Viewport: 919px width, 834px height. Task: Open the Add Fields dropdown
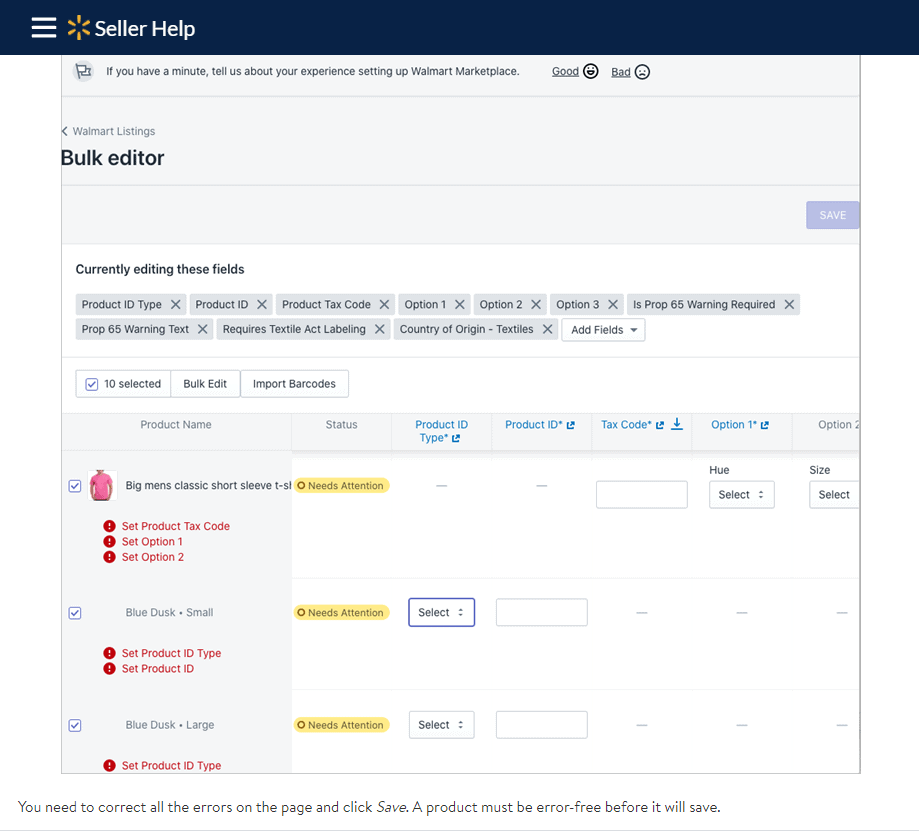(x=602, y=329)
